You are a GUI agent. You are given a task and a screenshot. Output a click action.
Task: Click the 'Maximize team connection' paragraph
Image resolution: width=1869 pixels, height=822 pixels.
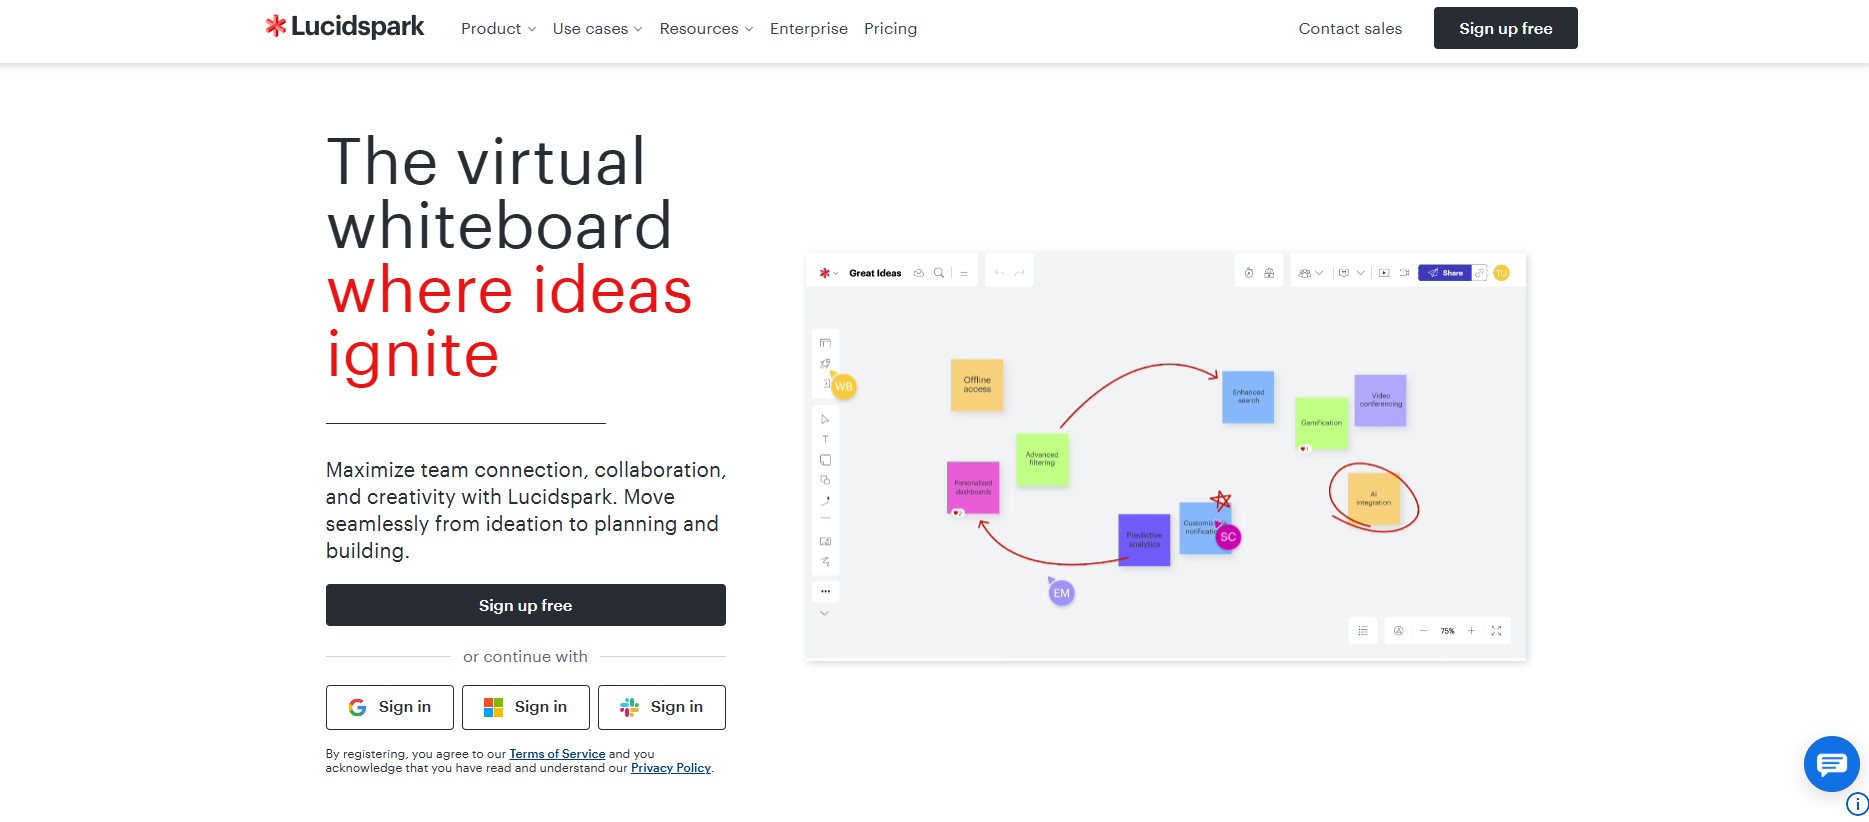tap(526, 510)
